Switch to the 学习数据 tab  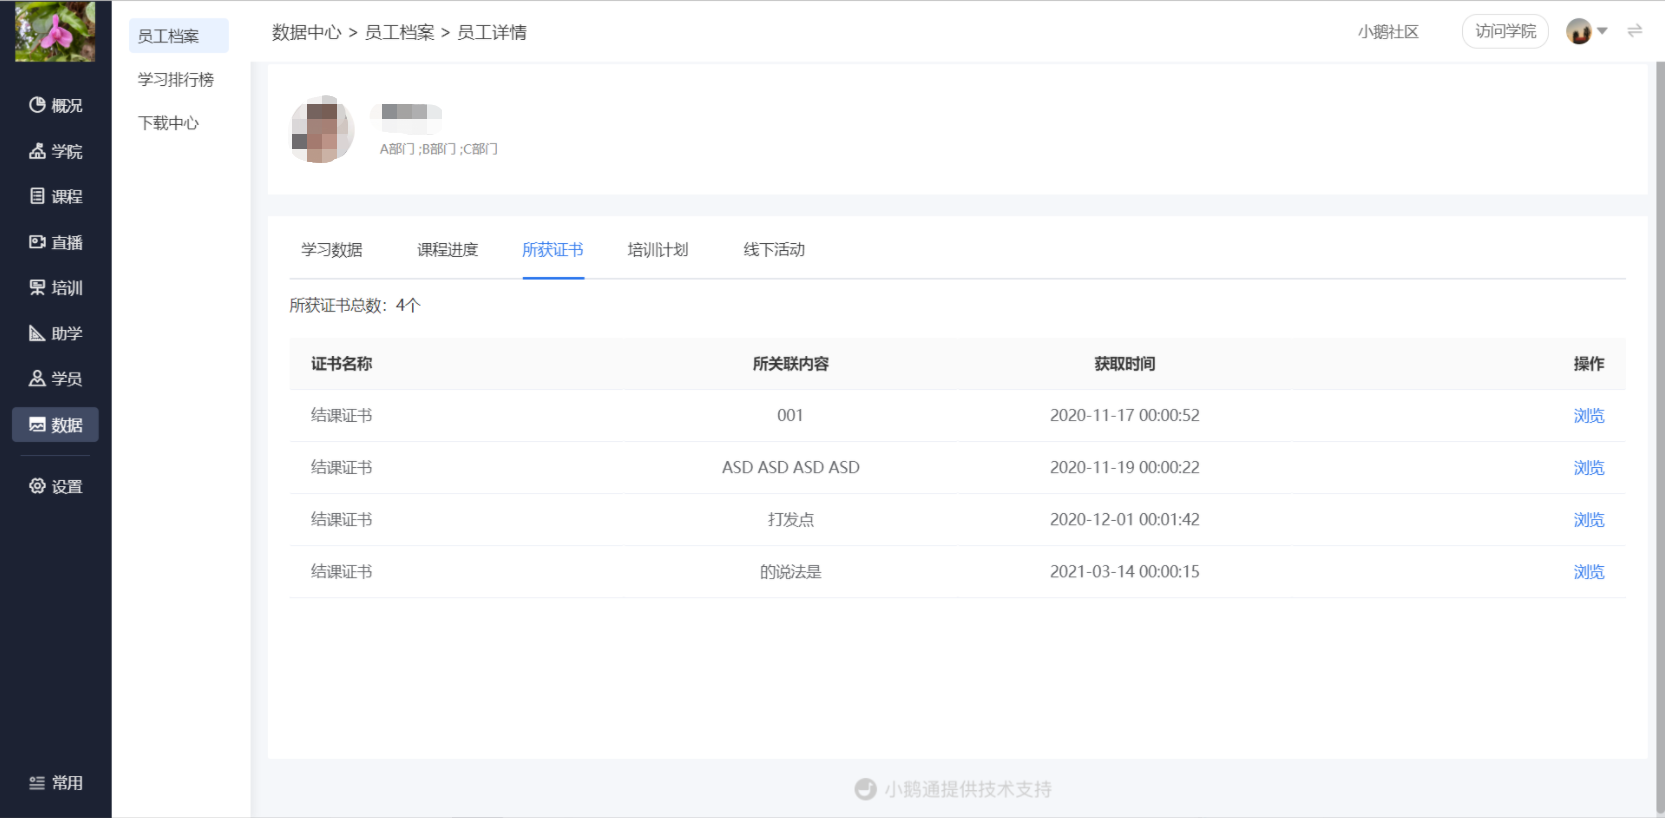tap(332, 250)
